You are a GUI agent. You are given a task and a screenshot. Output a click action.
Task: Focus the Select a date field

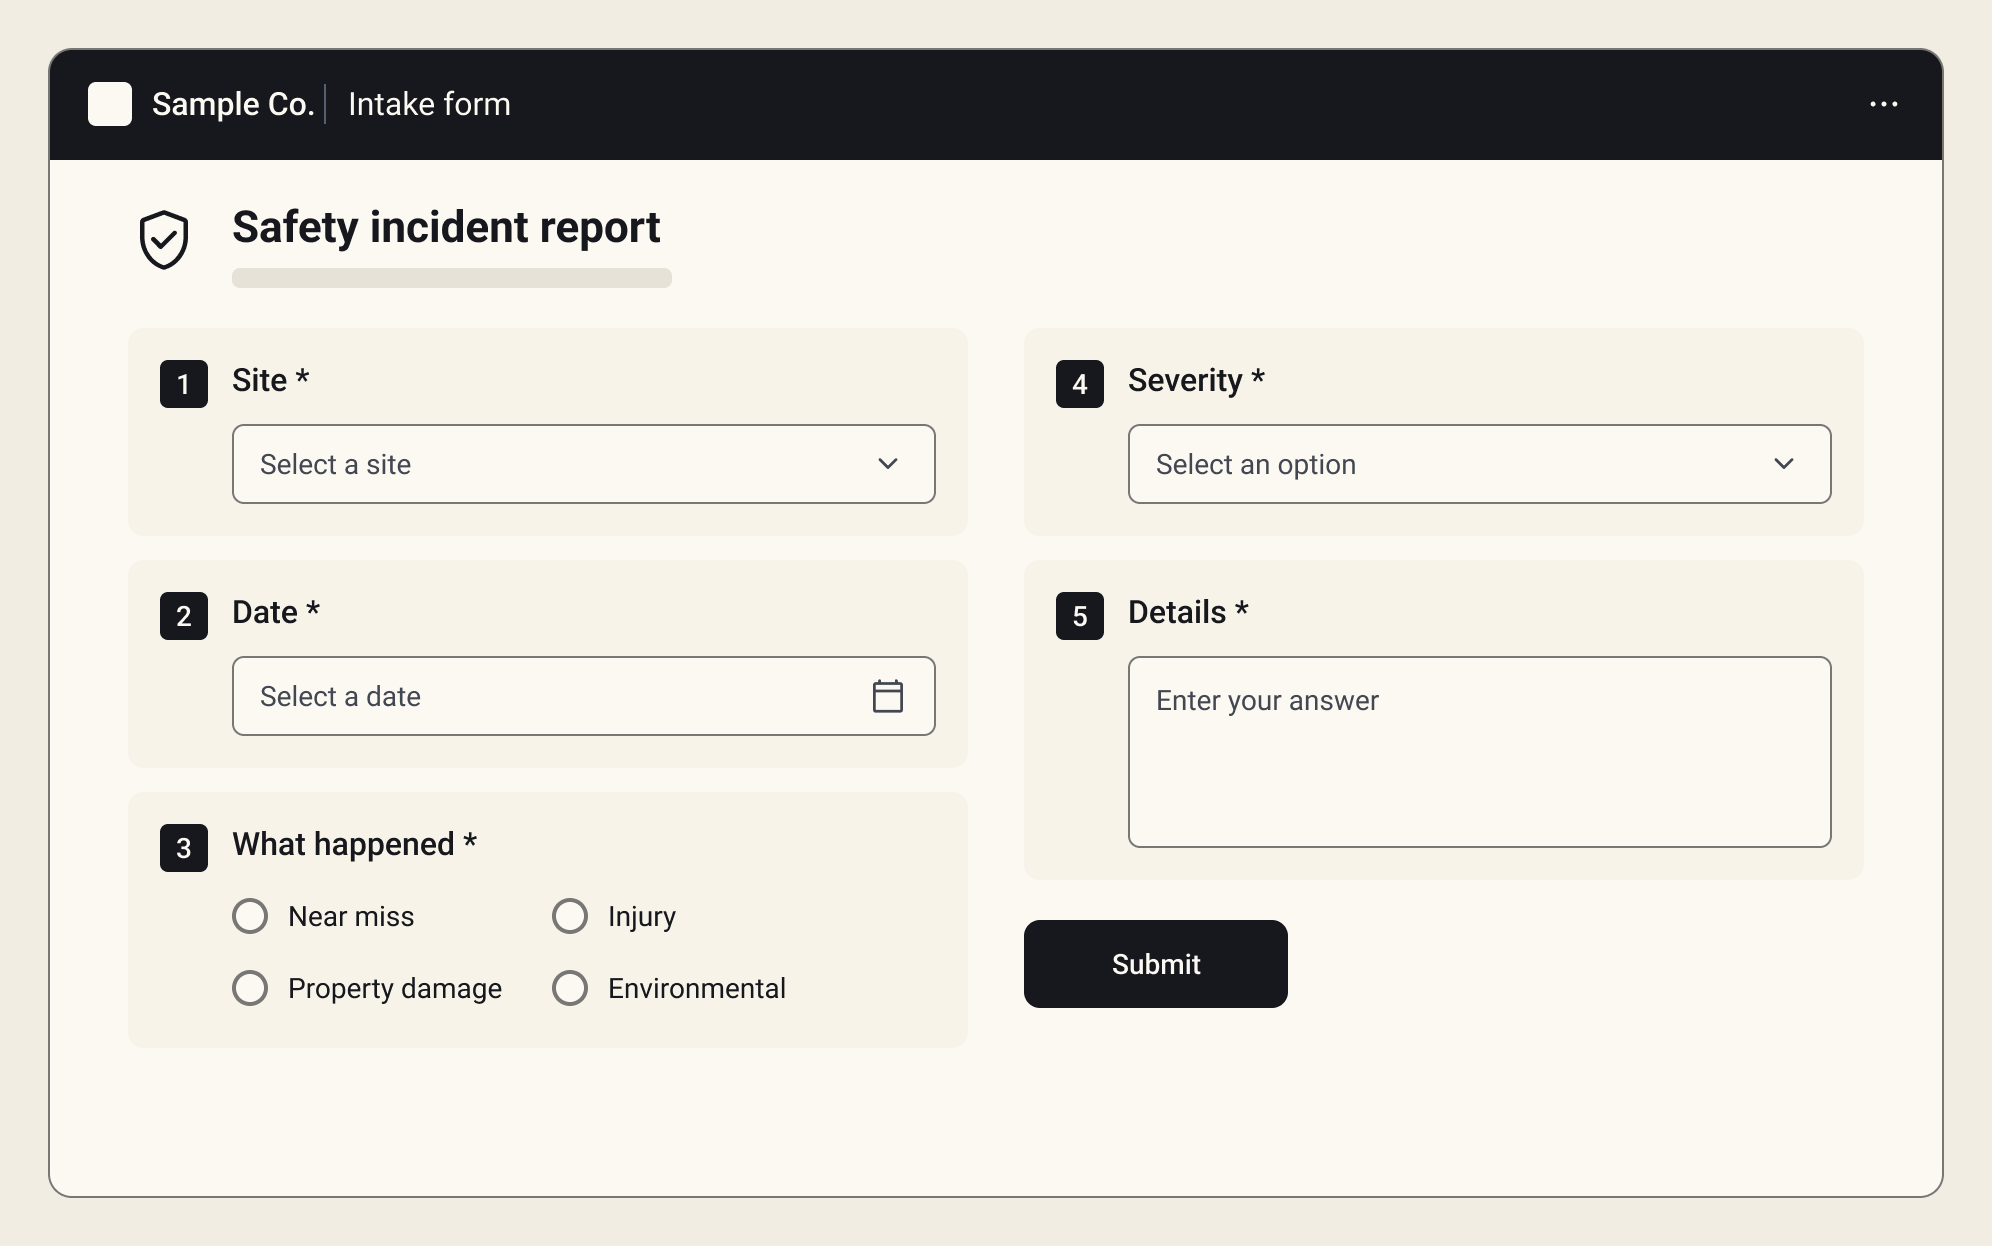584,696
